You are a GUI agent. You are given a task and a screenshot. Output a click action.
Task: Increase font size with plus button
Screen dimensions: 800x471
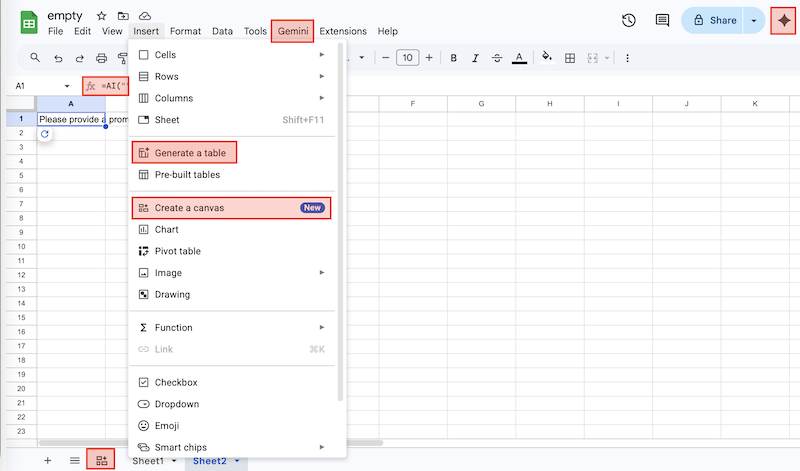(x=429, y=58)
